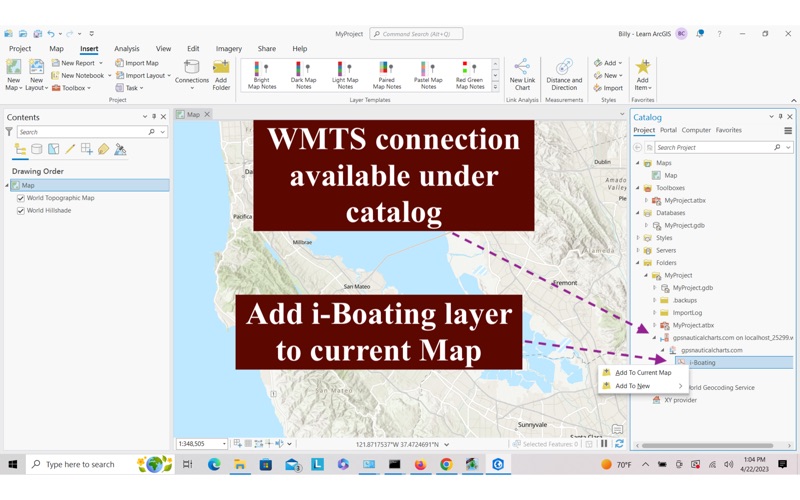The height and width of the screenshot is (500, 800).
Task: Refresh the map view icon
Action: click(619, 444)
